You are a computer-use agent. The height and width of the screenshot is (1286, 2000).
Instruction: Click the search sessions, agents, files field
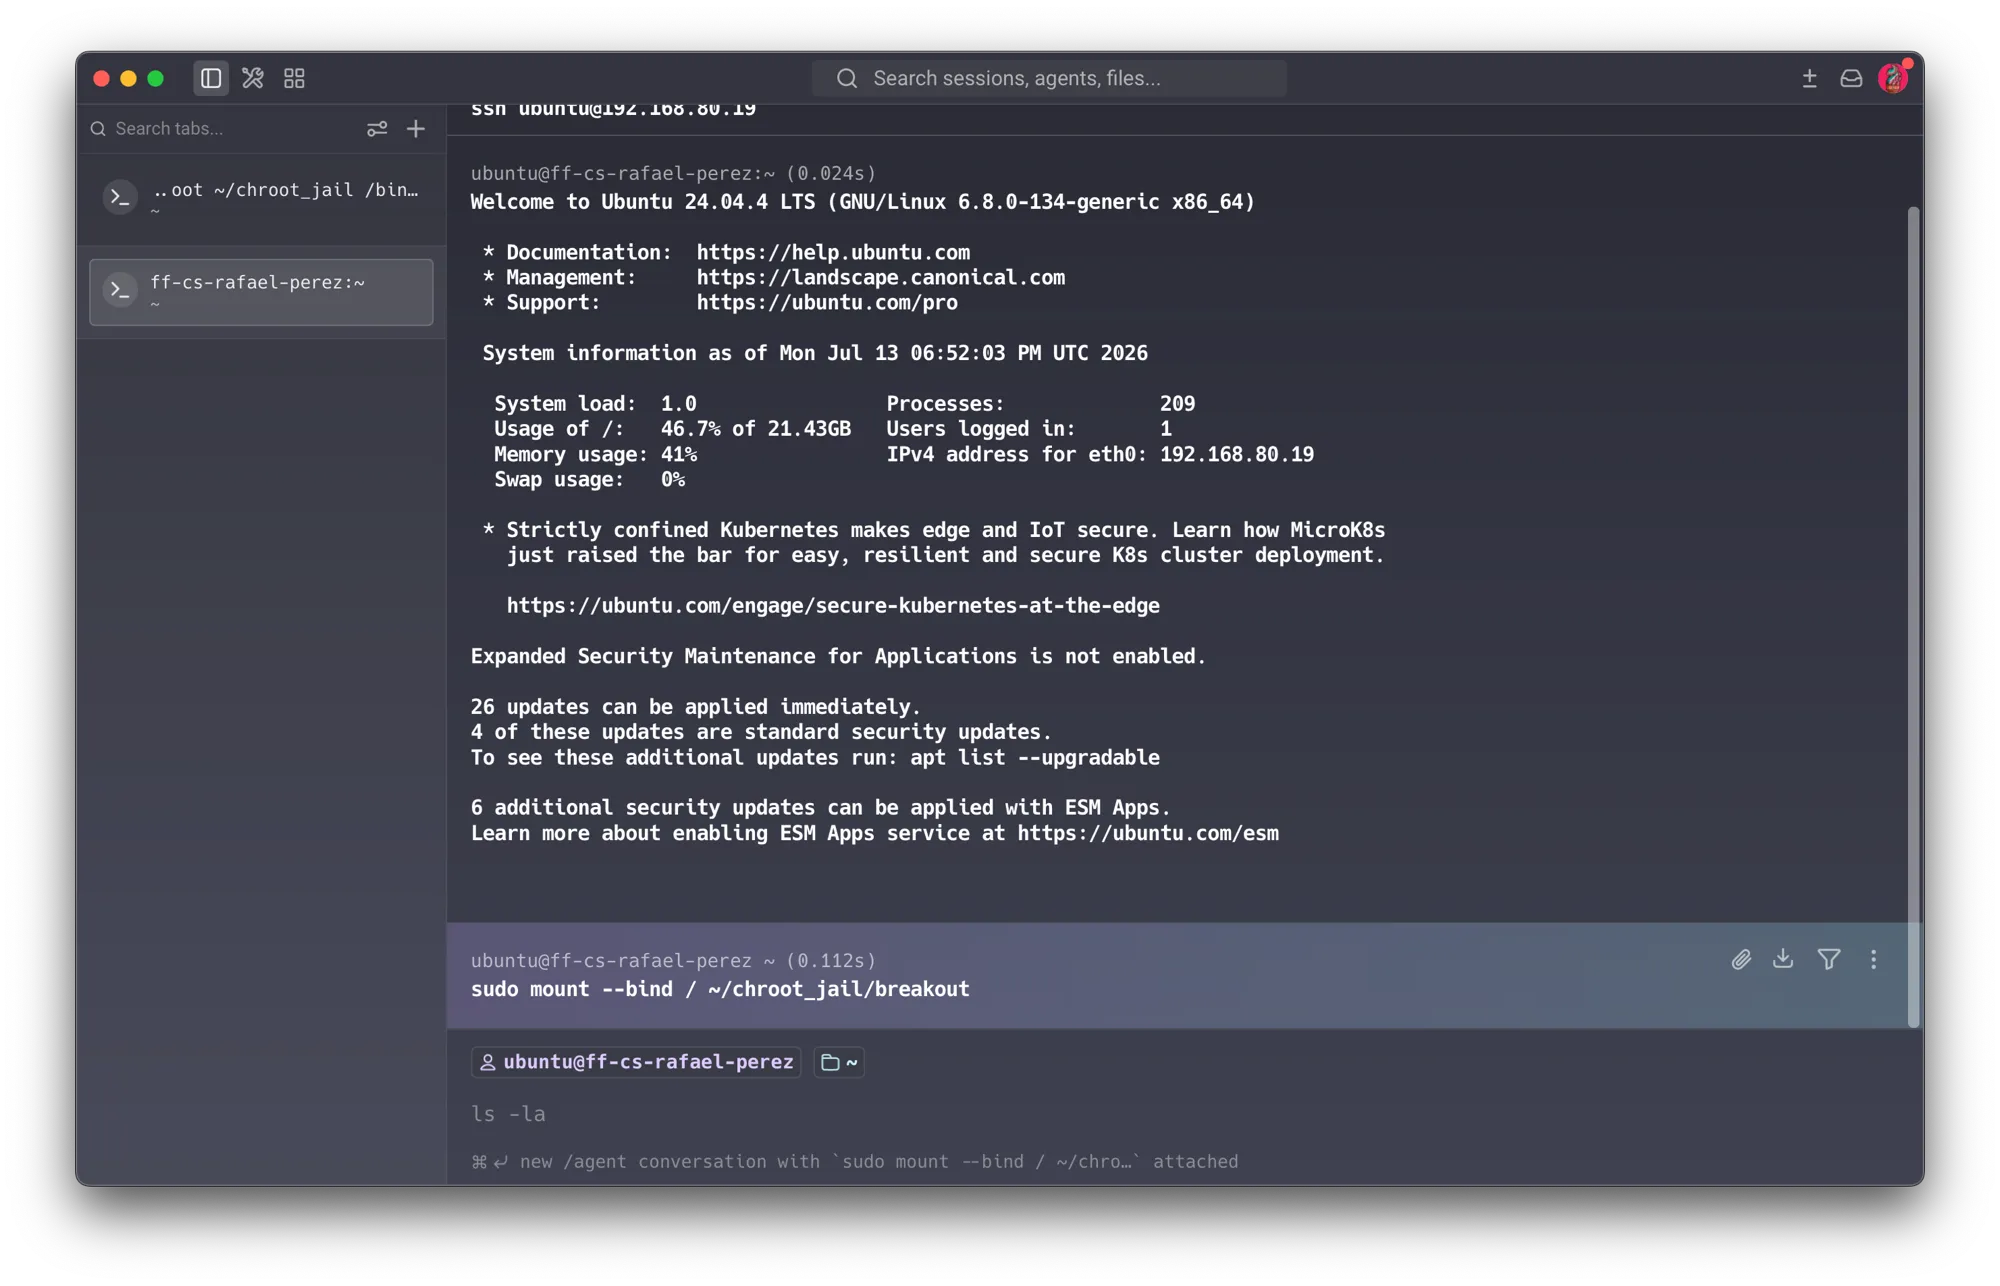(x=1049, y=78)
